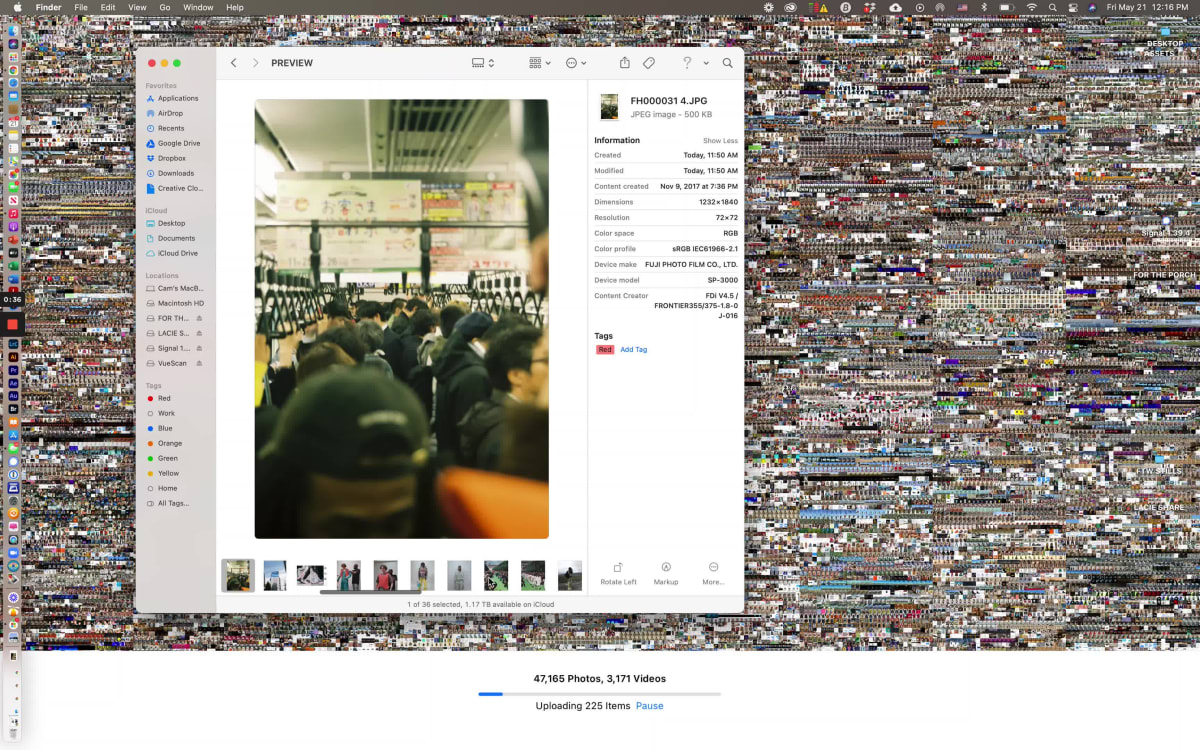Click the Add Tag link
Image resolution: width=1200 pixels, height=750 pixels.
point(633,350)
